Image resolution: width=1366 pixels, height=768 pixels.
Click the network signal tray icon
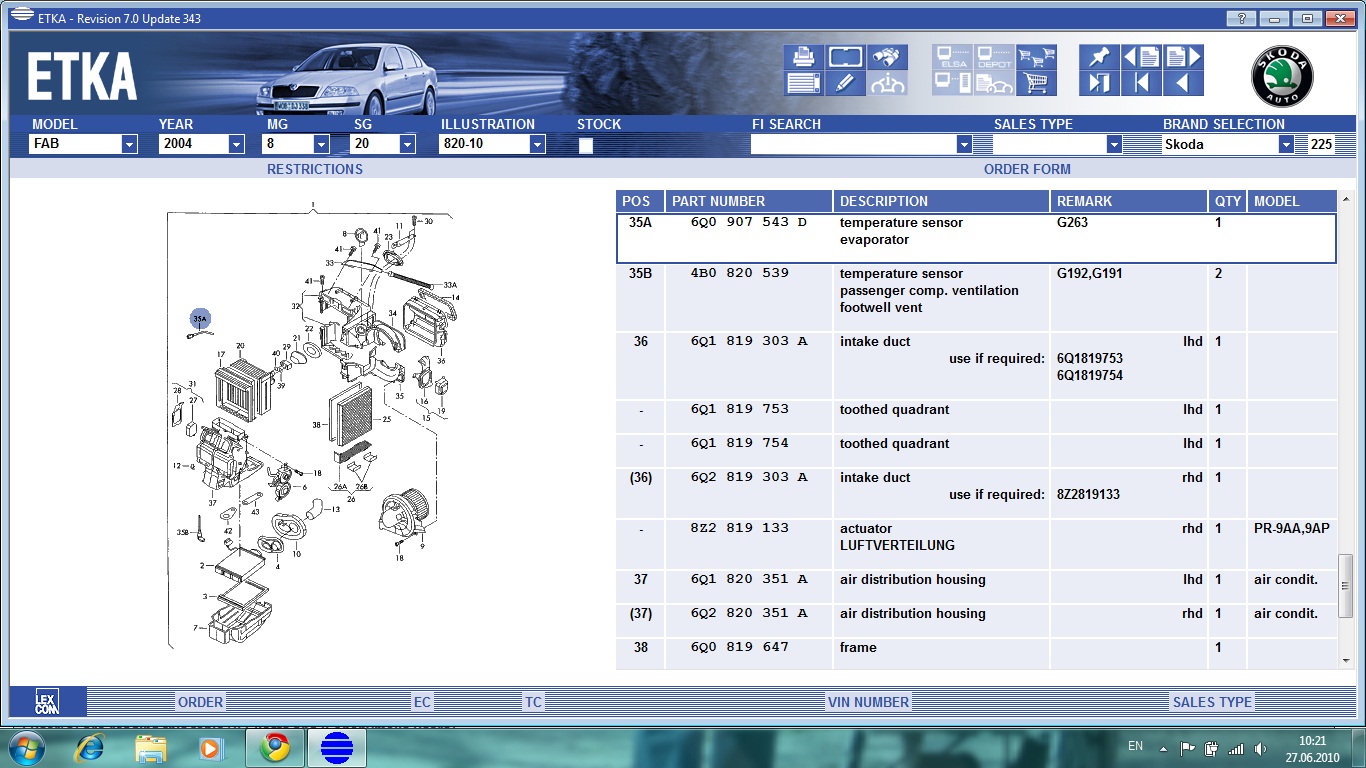1237,748
